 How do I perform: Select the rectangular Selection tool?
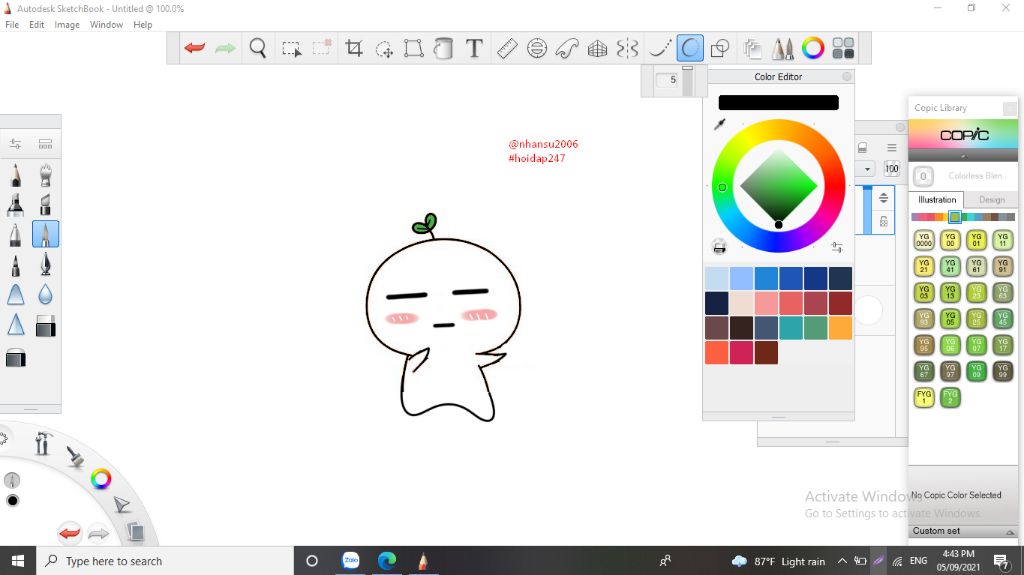click(x=291, y=48)
